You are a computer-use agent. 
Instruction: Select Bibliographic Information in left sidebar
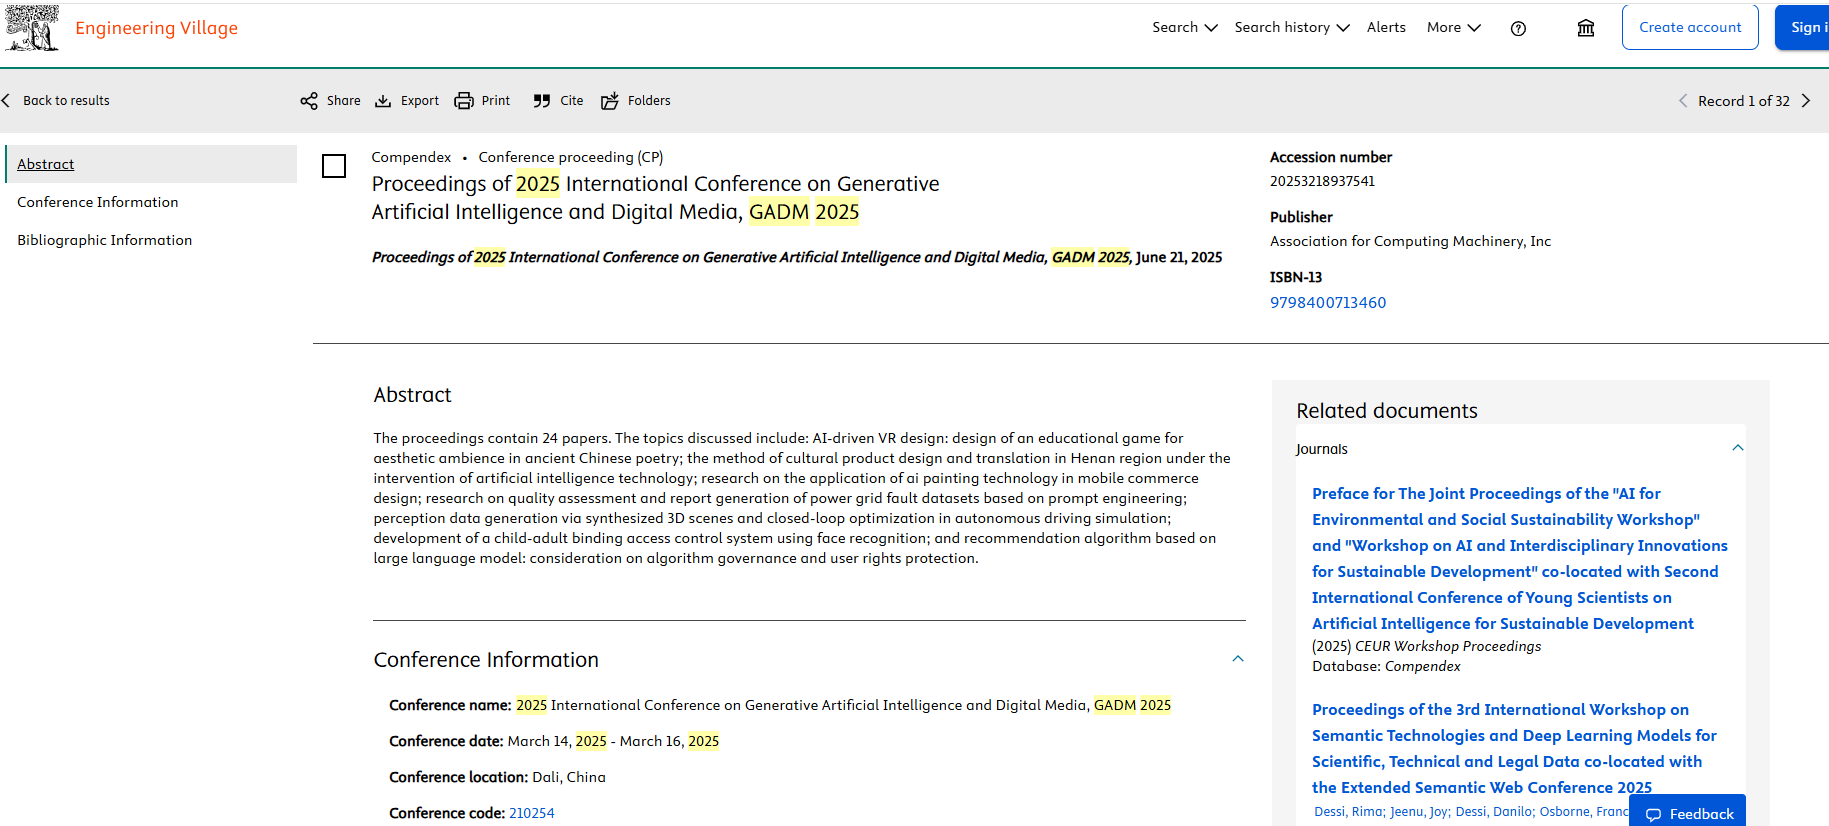coord(105,240)
